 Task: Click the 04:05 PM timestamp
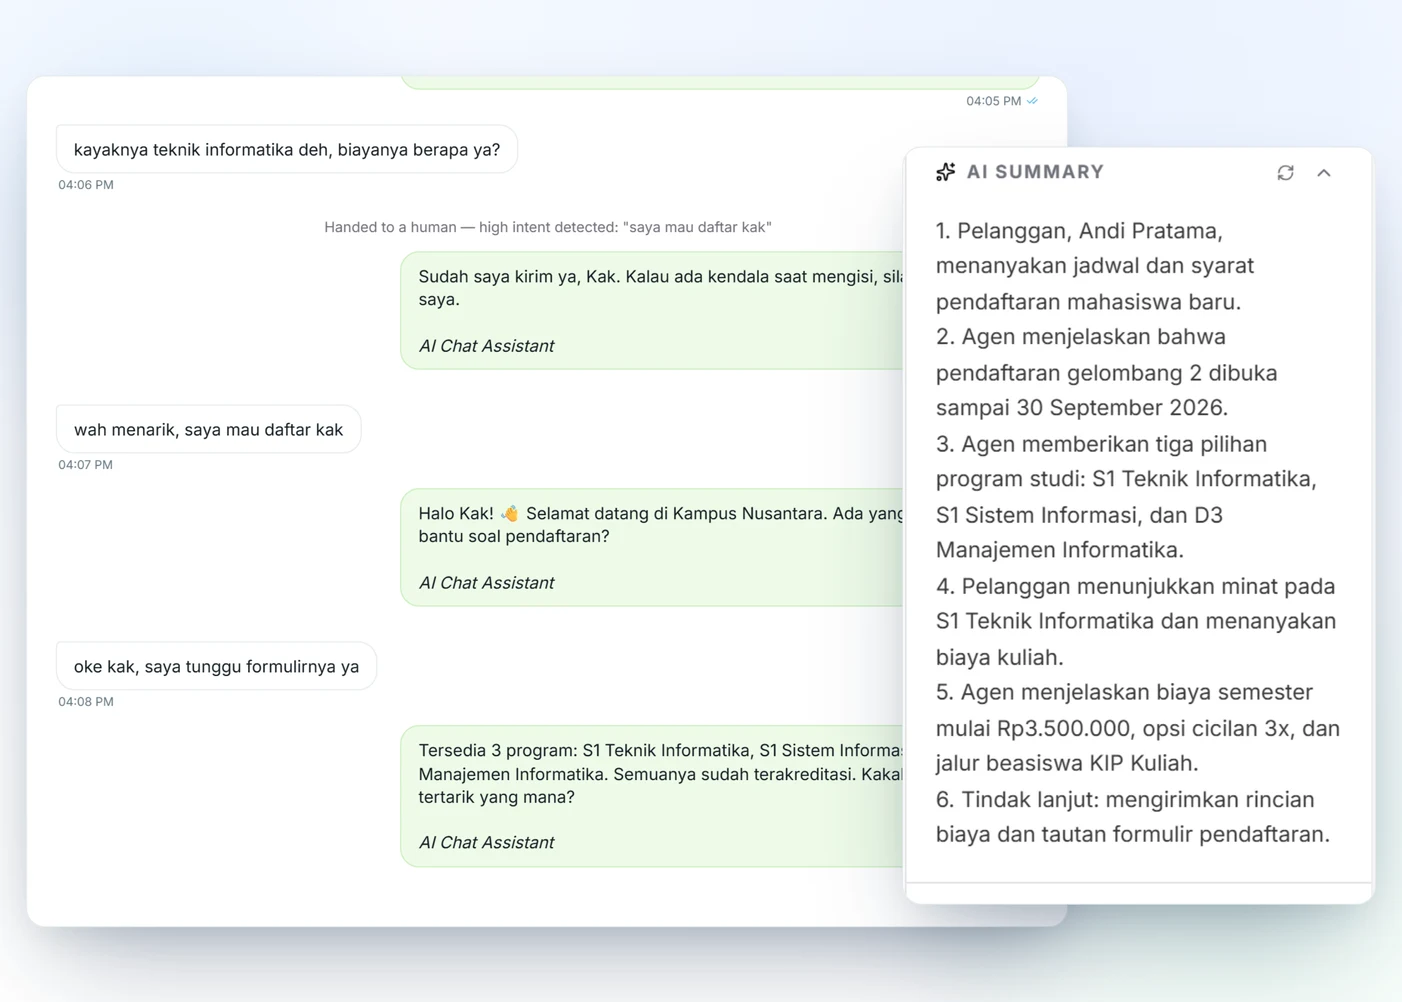point(993,101)
